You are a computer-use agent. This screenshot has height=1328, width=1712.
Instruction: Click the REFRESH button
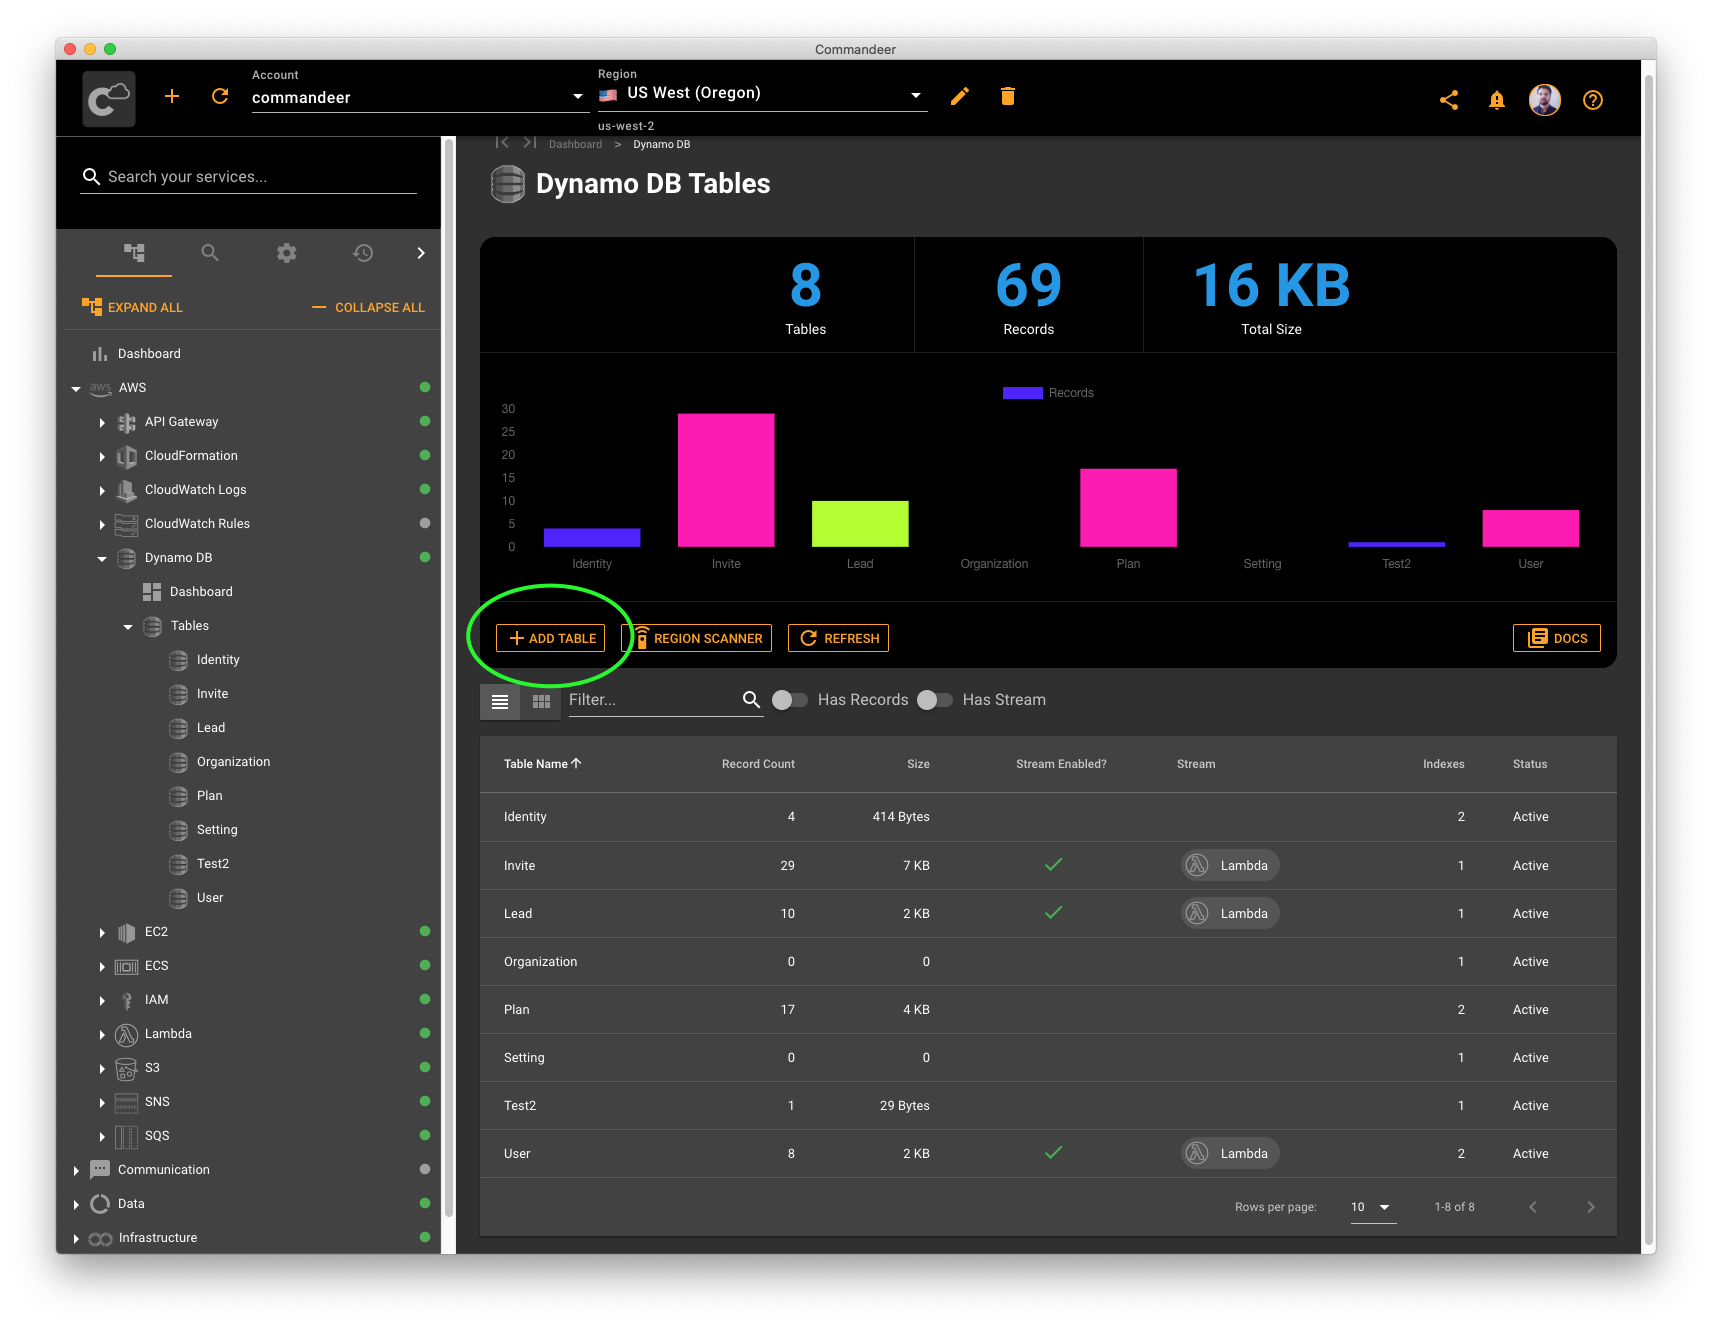[839, 638]
